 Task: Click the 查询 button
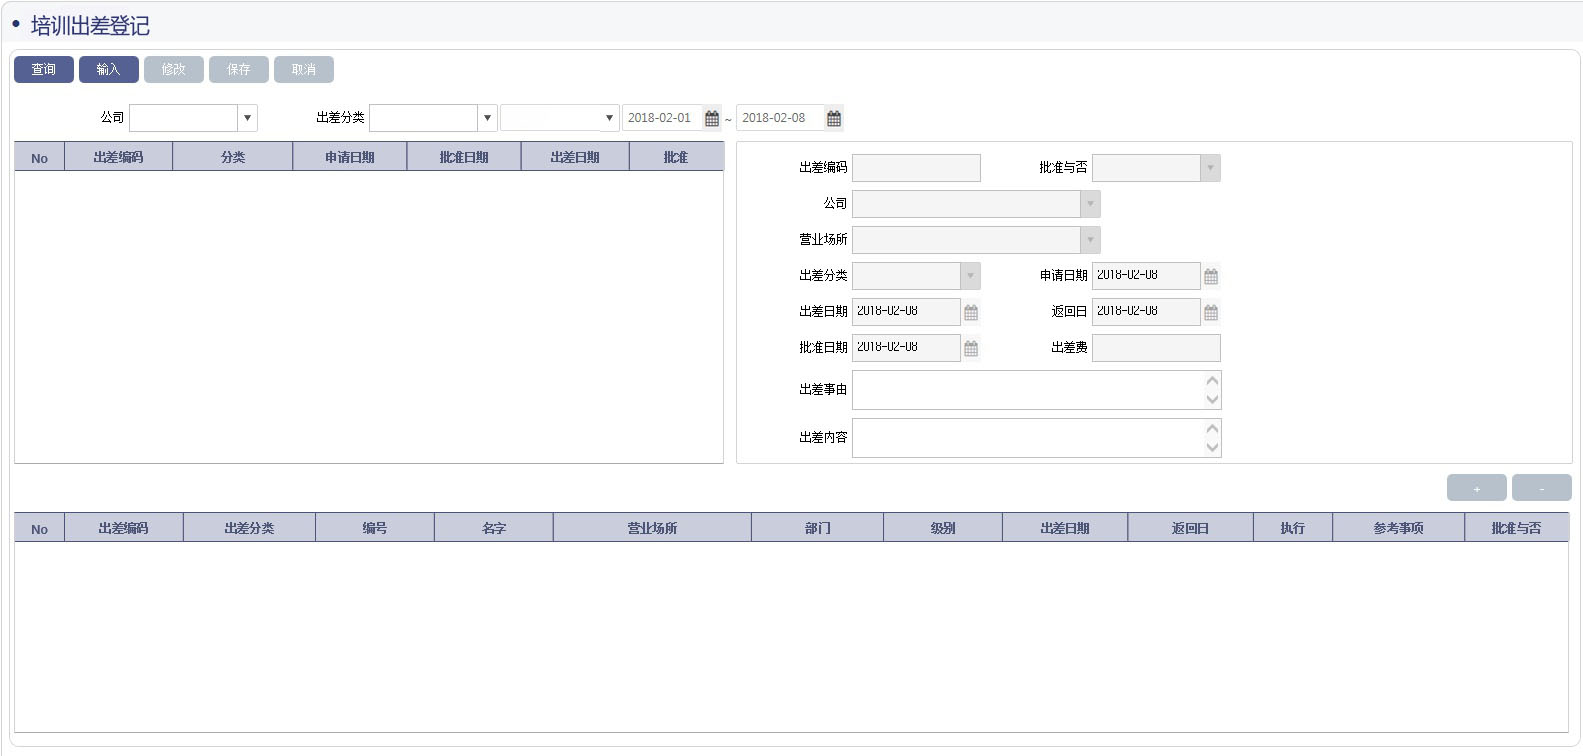(44, 69)
